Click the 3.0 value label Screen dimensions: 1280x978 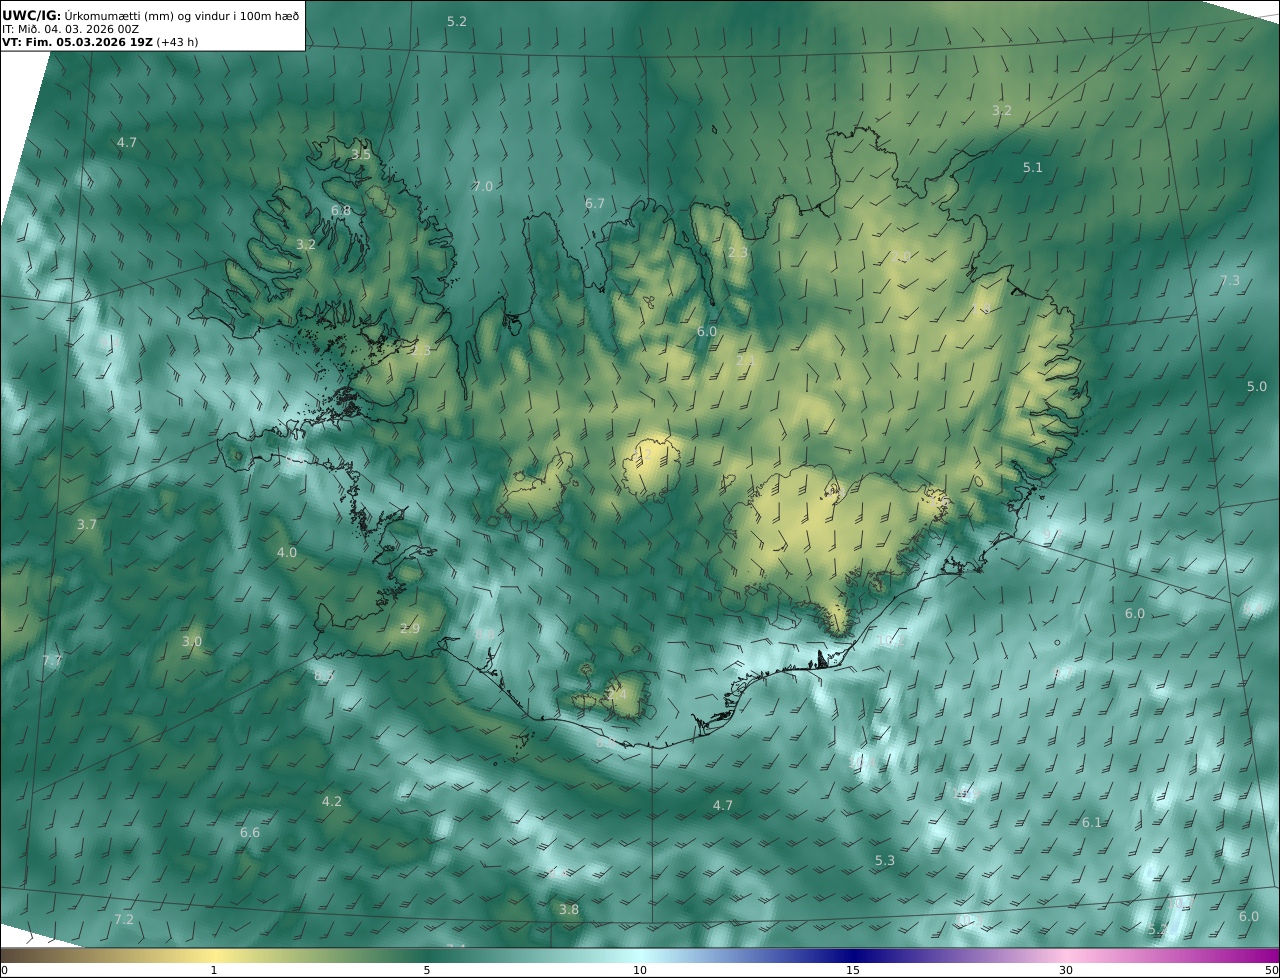click(x=192, y=641)
